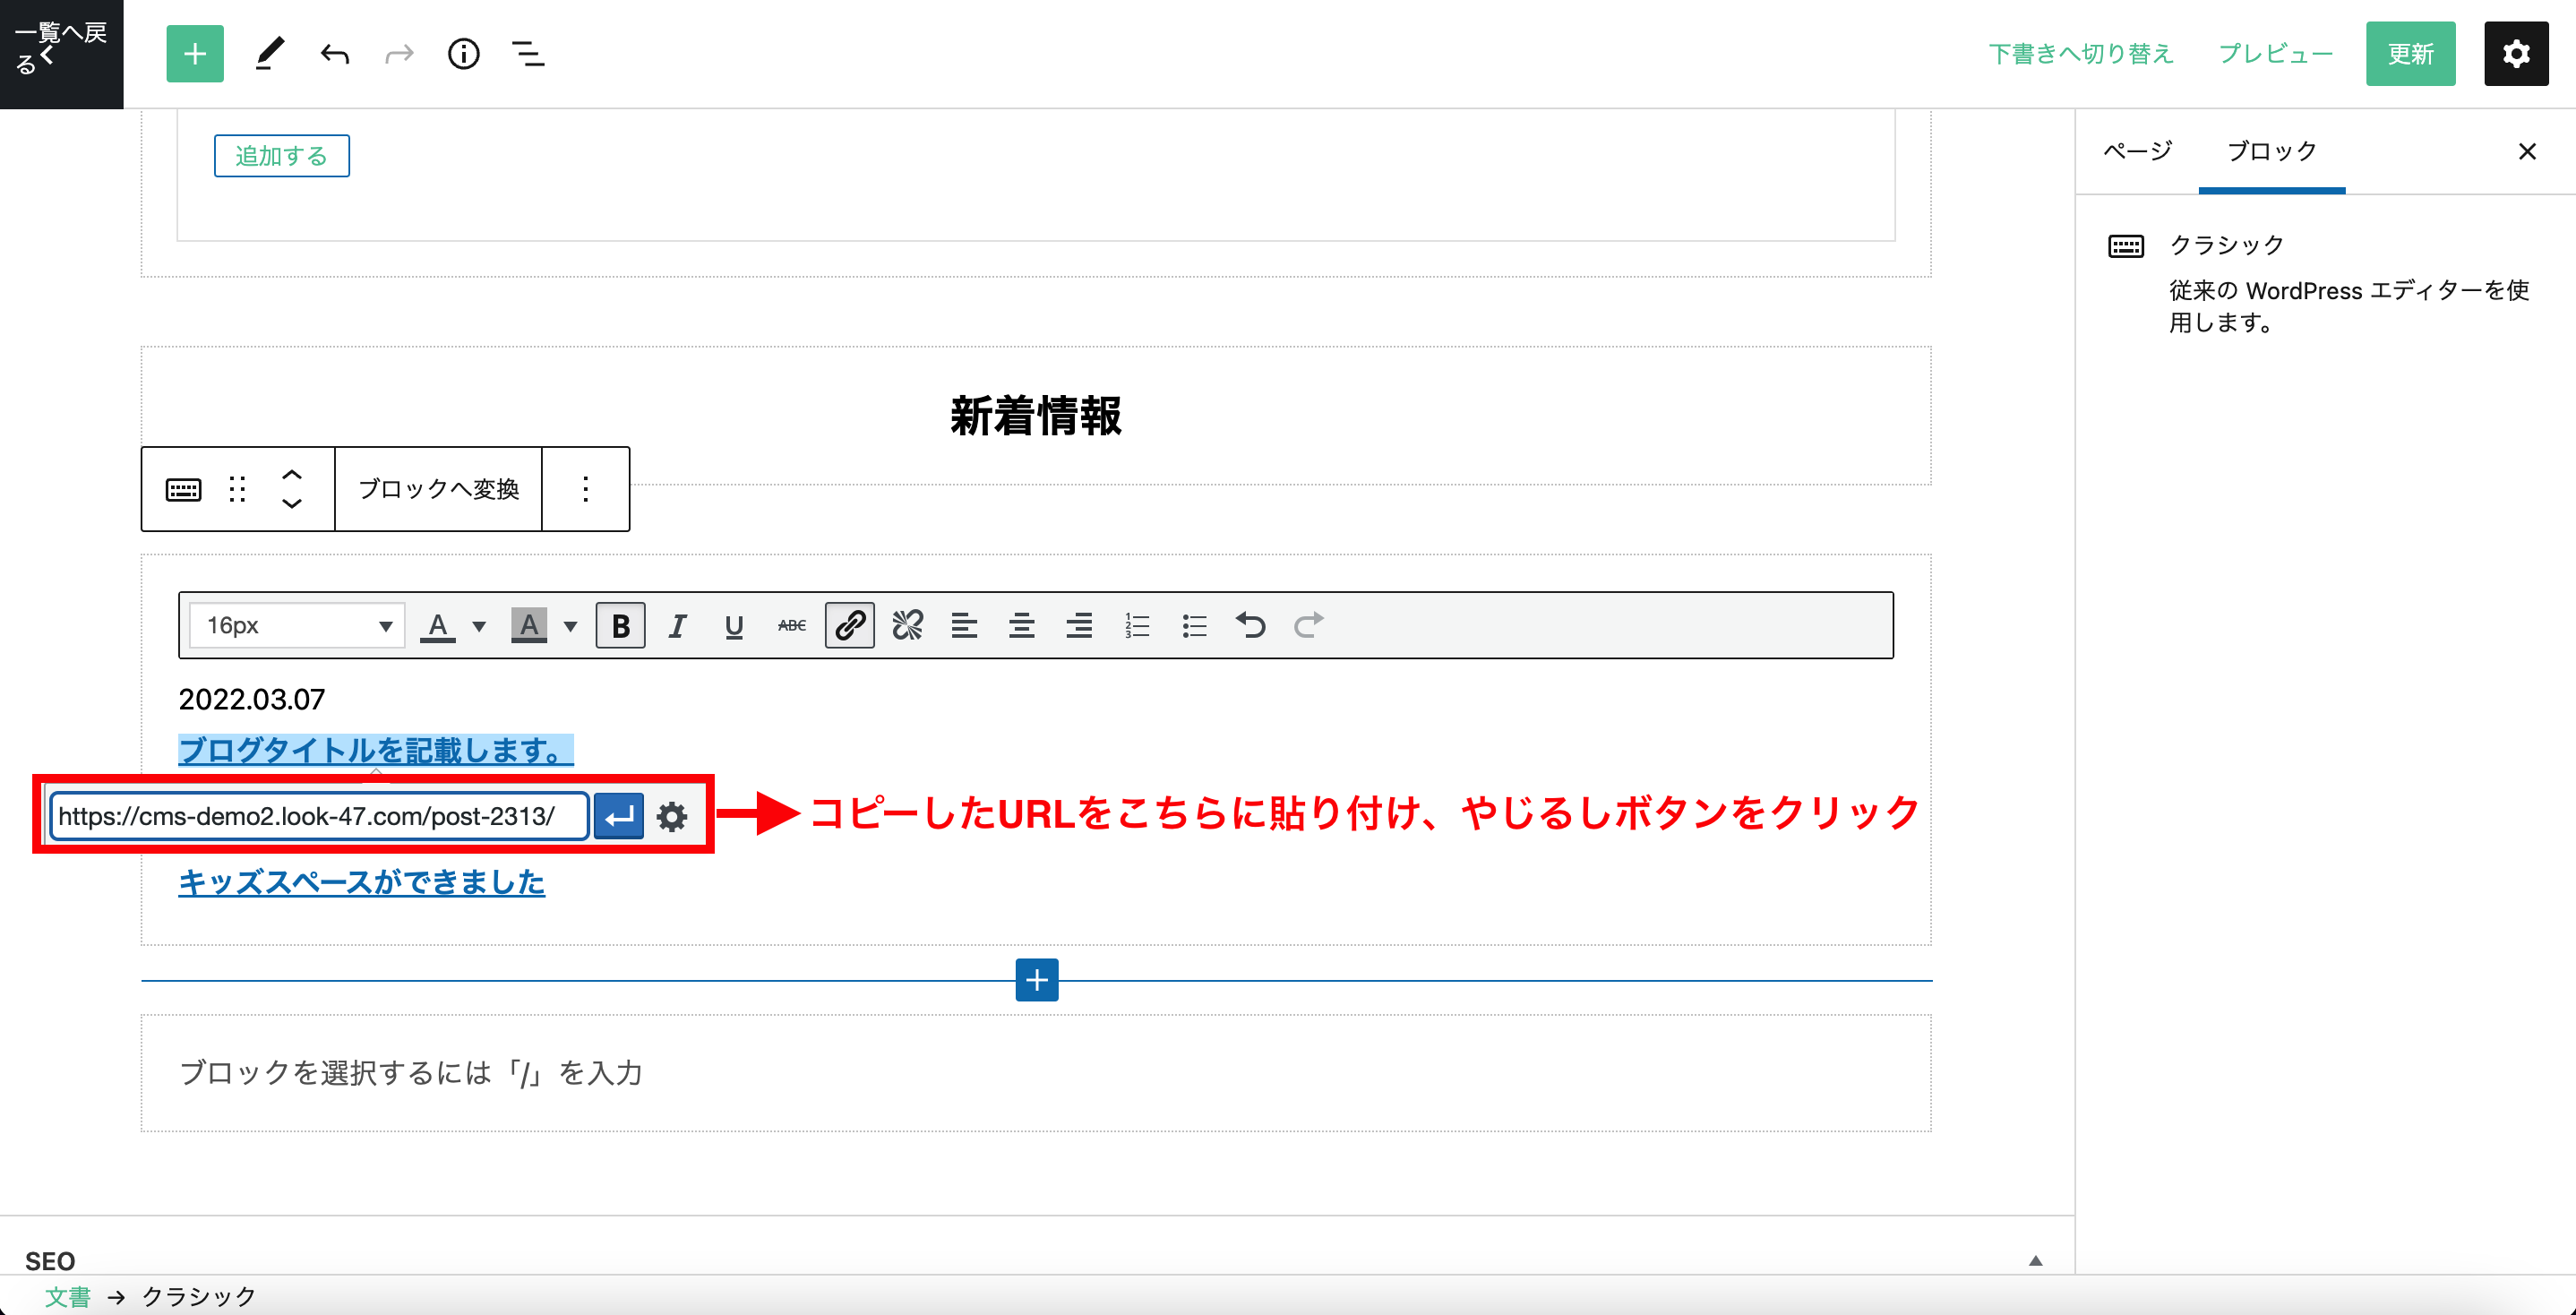Switch to the ページ tab
Viewport: 2576px width, 1315px height.
(x=2137, y=151)
